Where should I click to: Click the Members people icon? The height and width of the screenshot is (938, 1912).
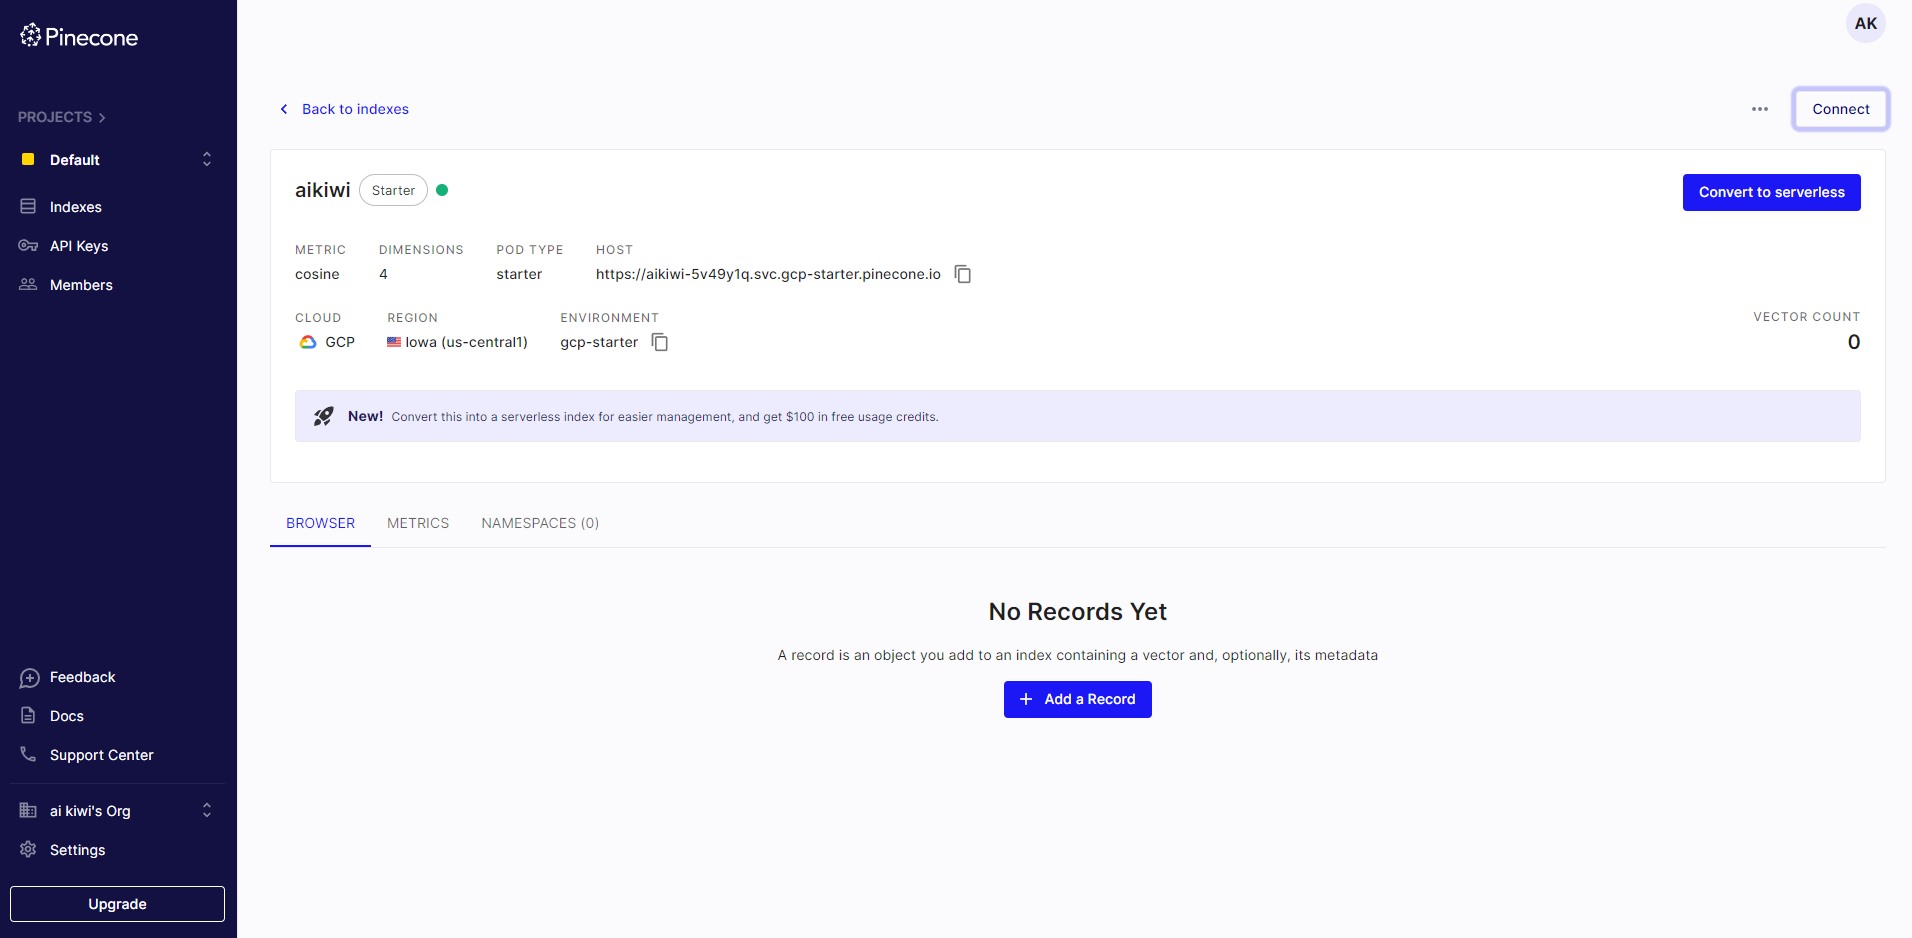pos(28,284)
